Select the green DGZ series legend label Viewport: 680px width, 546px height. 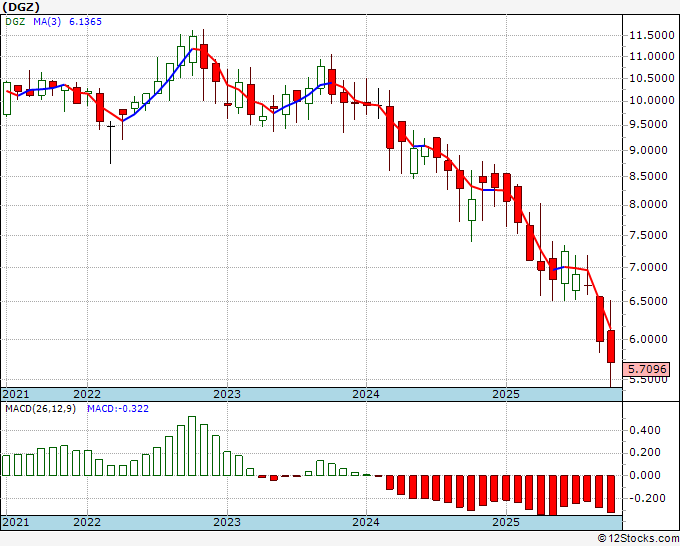coord(15,21)
